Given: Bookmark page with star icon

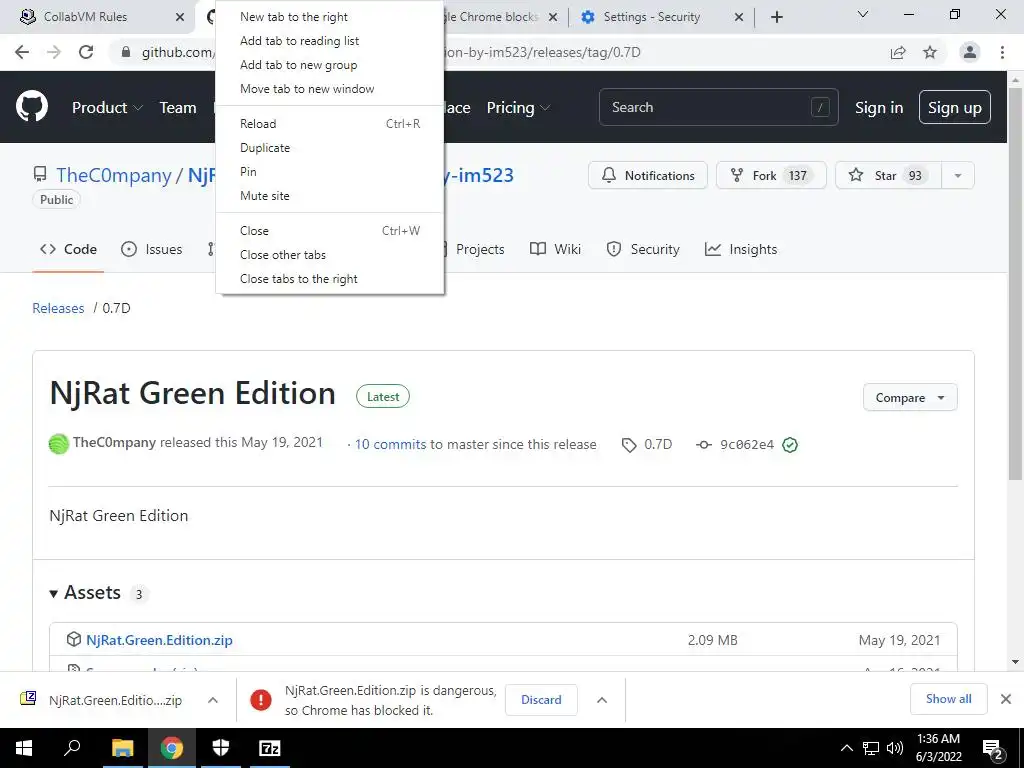Looking at the screenshot, I should tap(930, 52).
